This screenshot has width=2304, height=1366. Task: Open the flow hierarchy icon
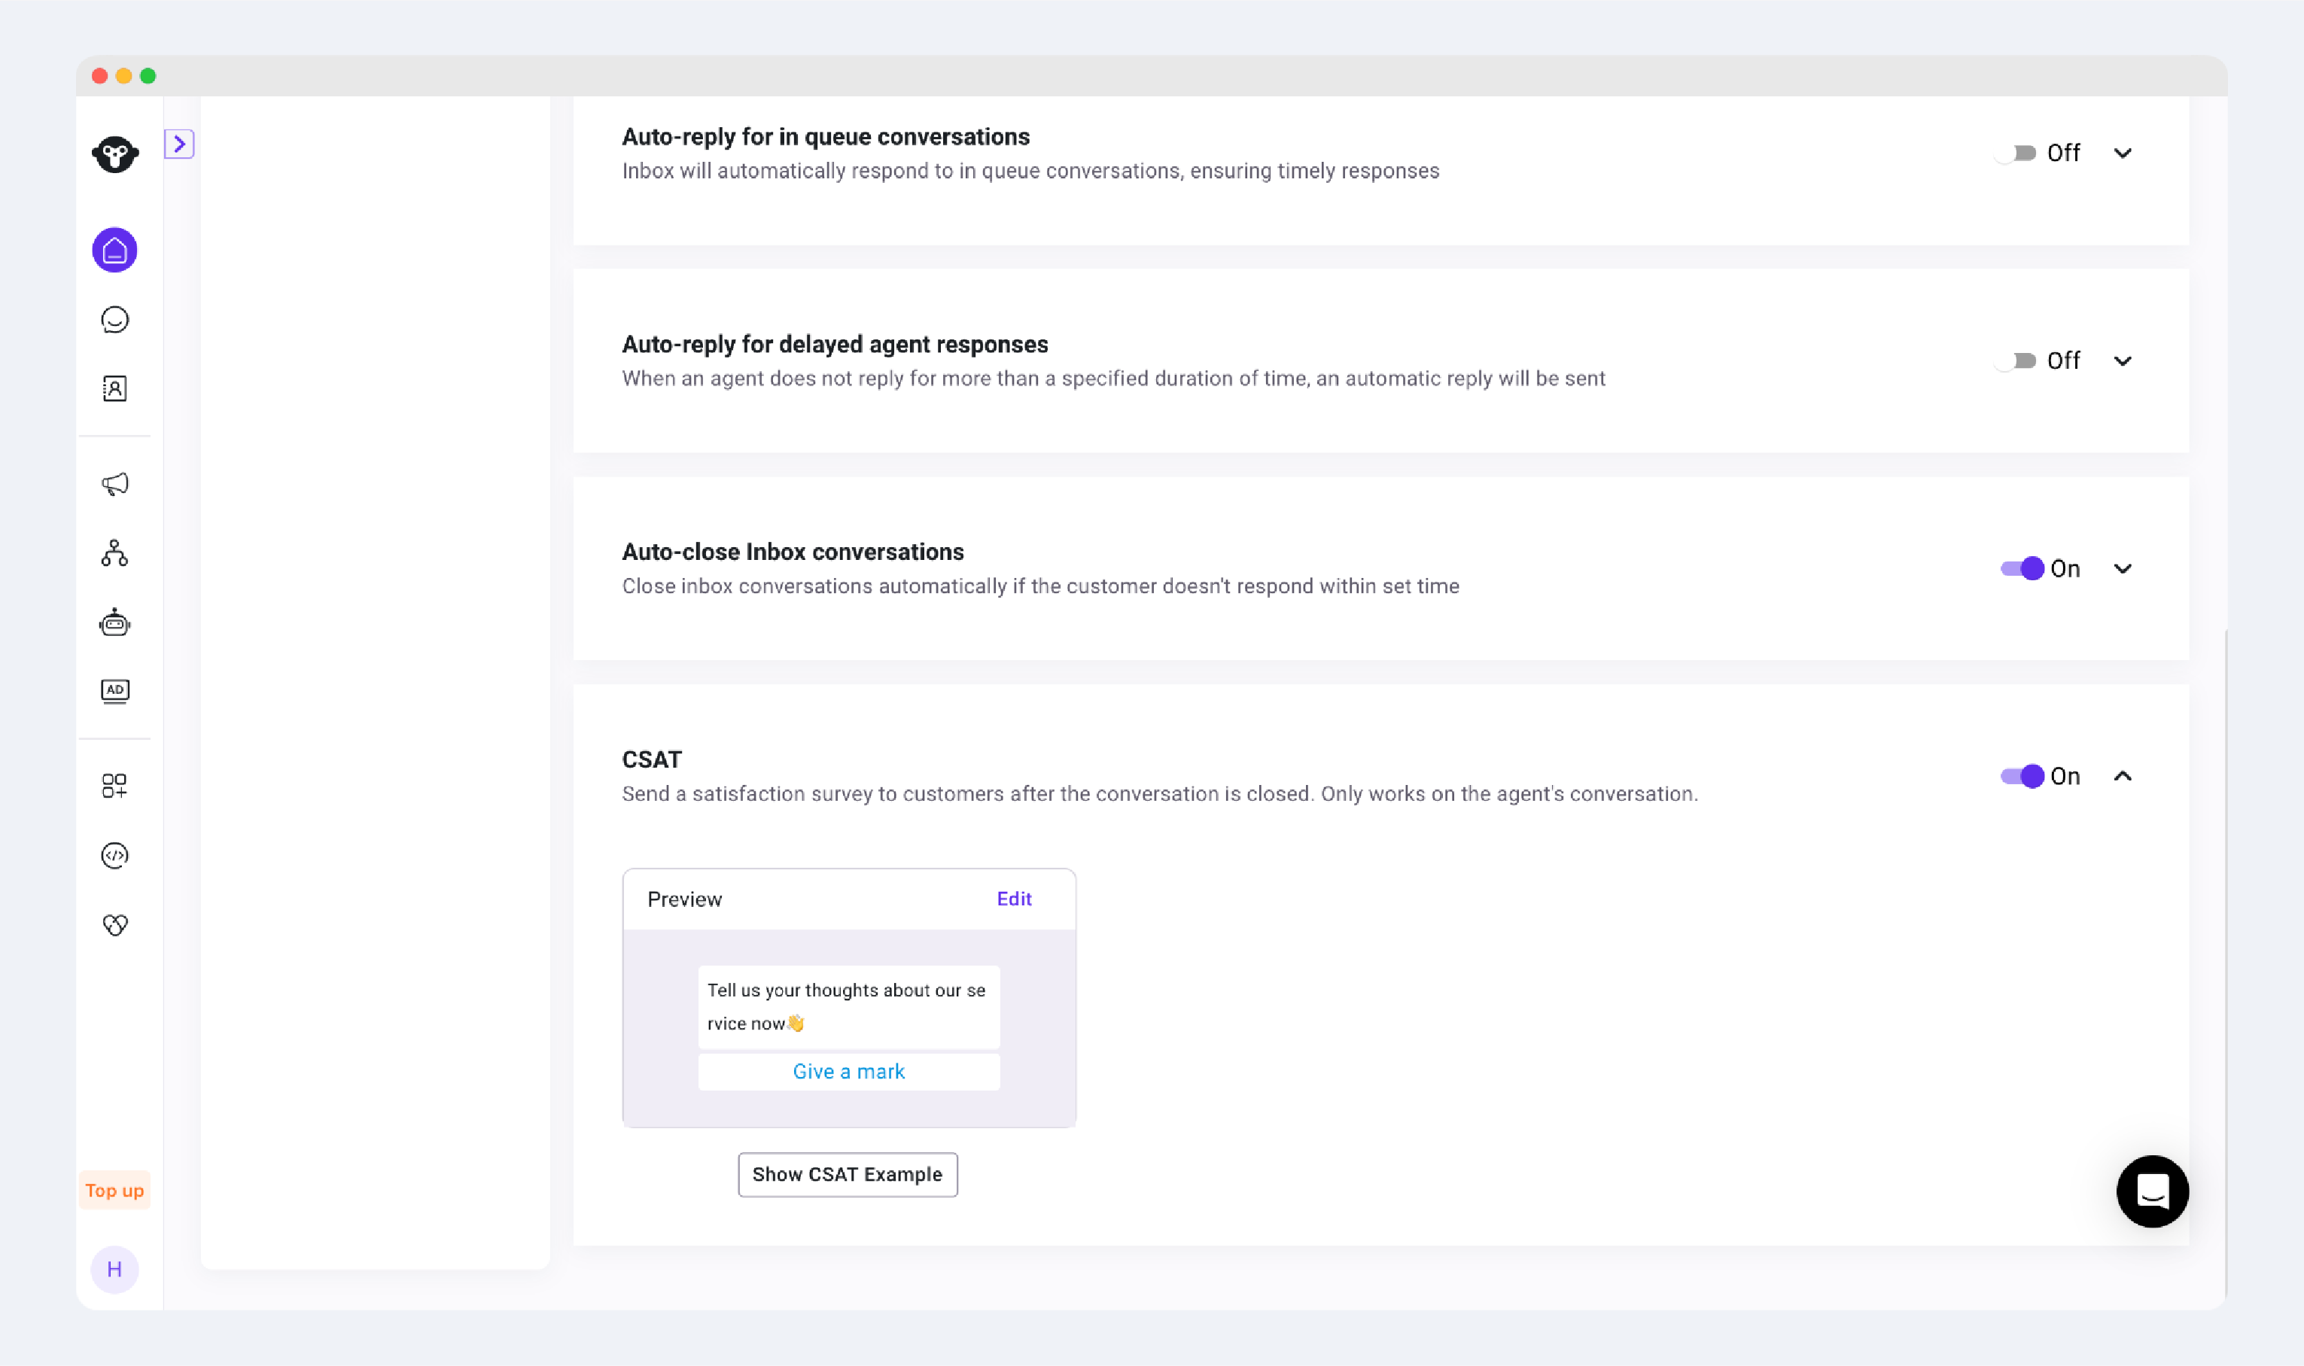click(115, 553)
